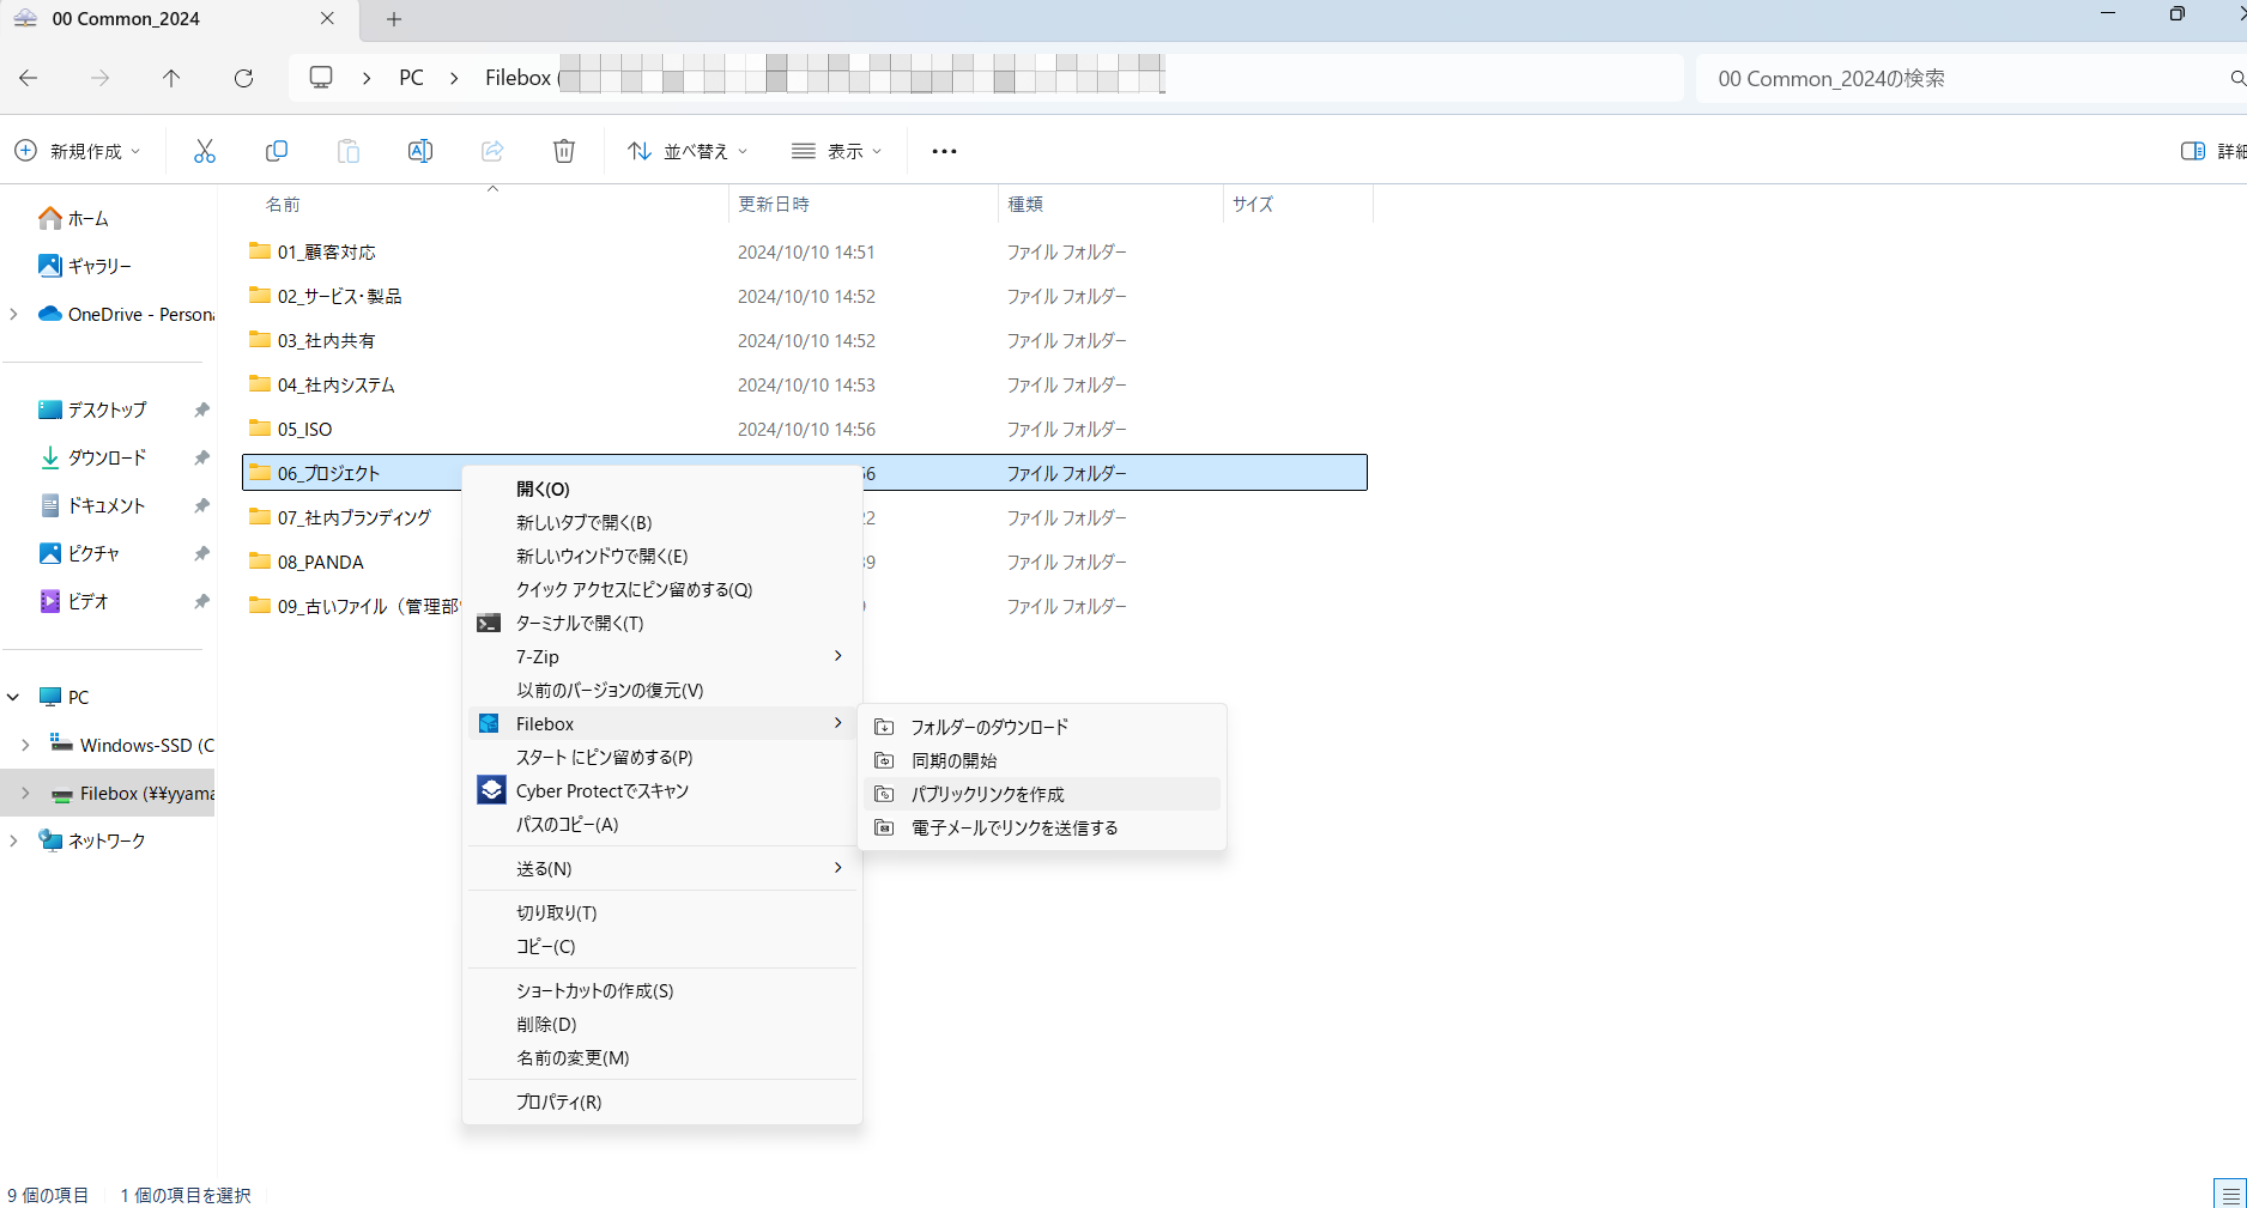Click the Copy toolbar icon
This screenshot has width=2247, height=1208.
(276, 151)
